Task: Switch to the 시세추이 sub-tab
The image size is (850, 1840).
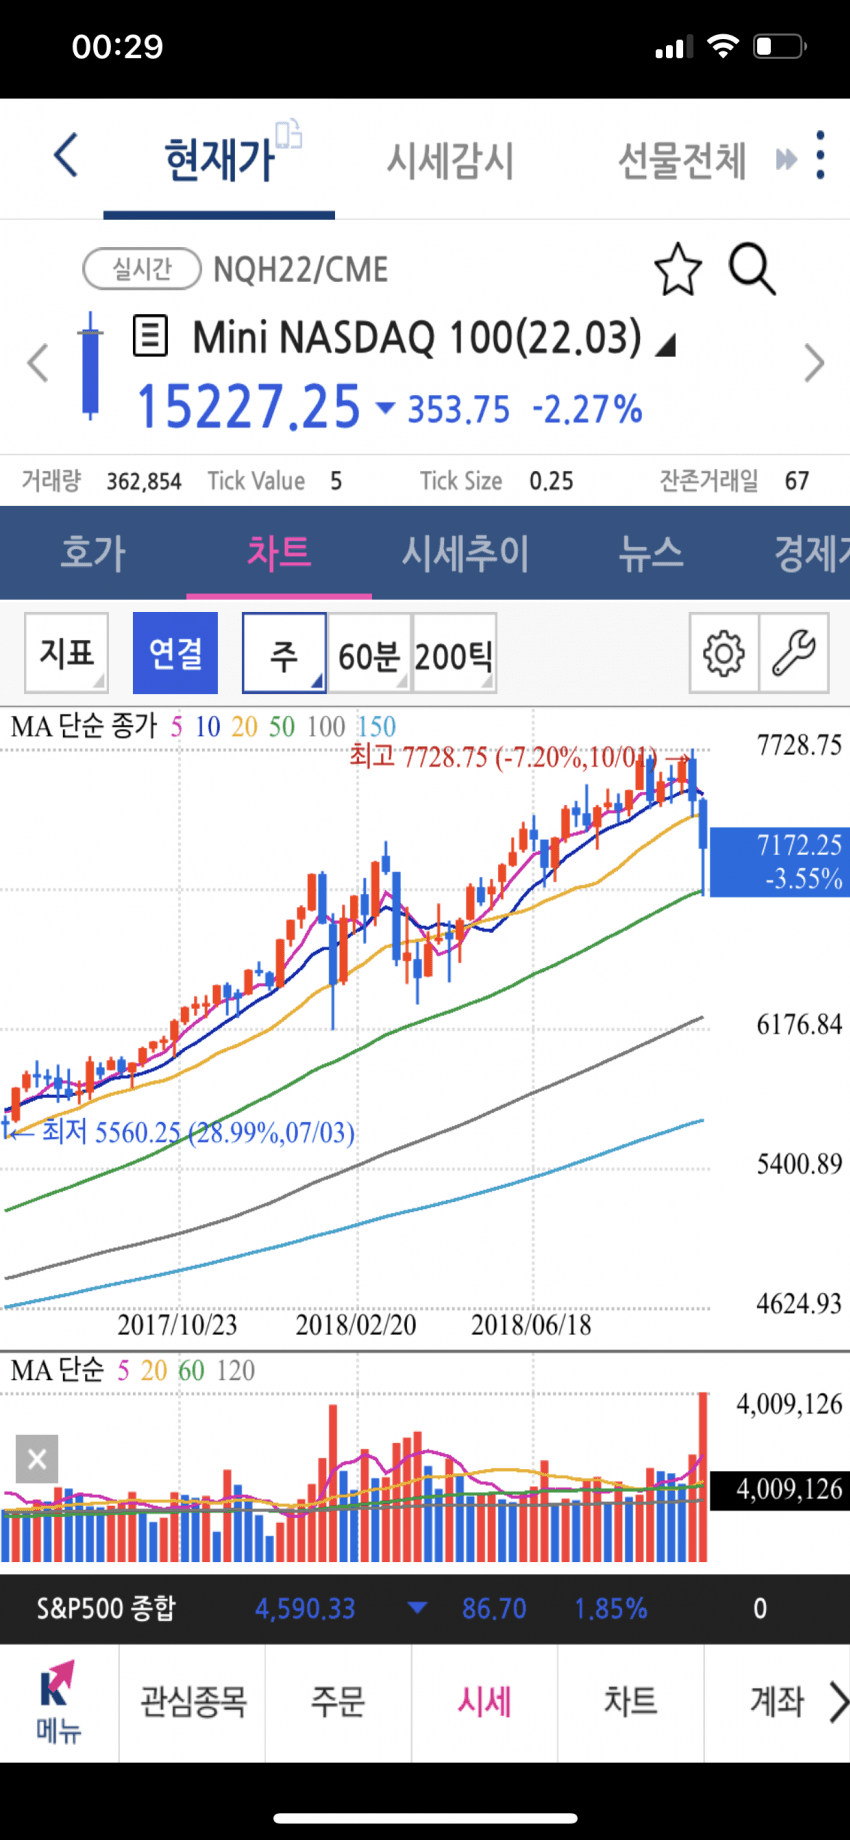Action: pos(465,553)
